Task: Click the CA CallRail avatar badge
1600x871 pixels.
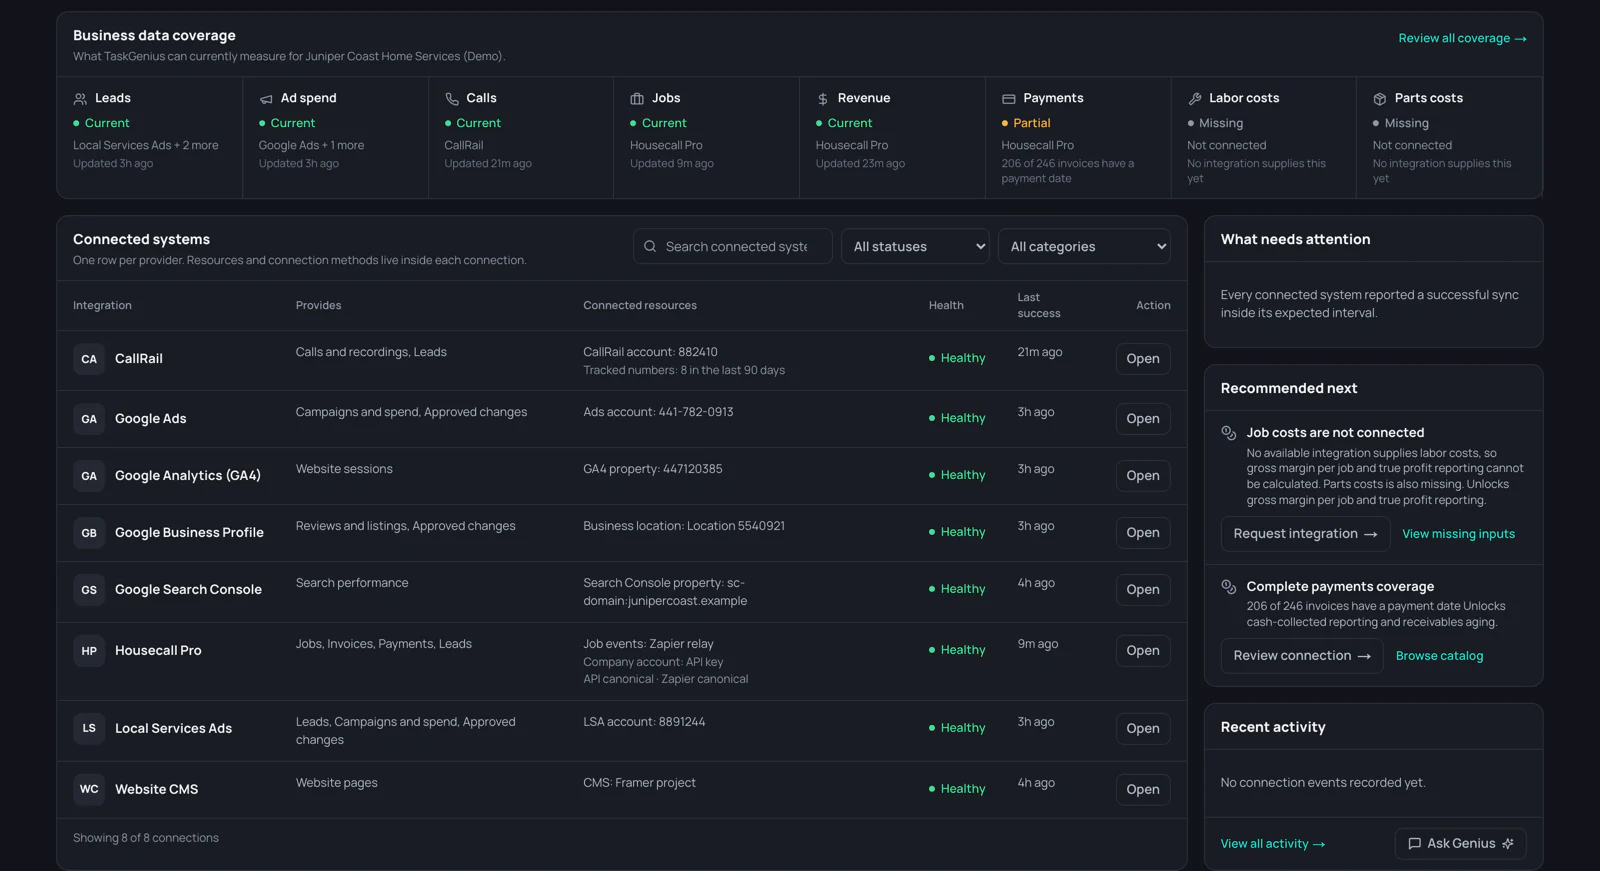Action: coord(89,359)
